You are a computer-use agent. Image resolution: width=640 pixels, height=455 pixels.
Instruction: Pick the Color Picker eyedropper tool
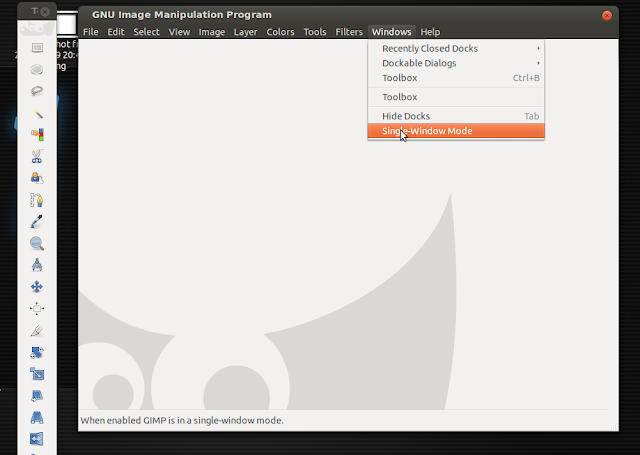coord(37,222)
